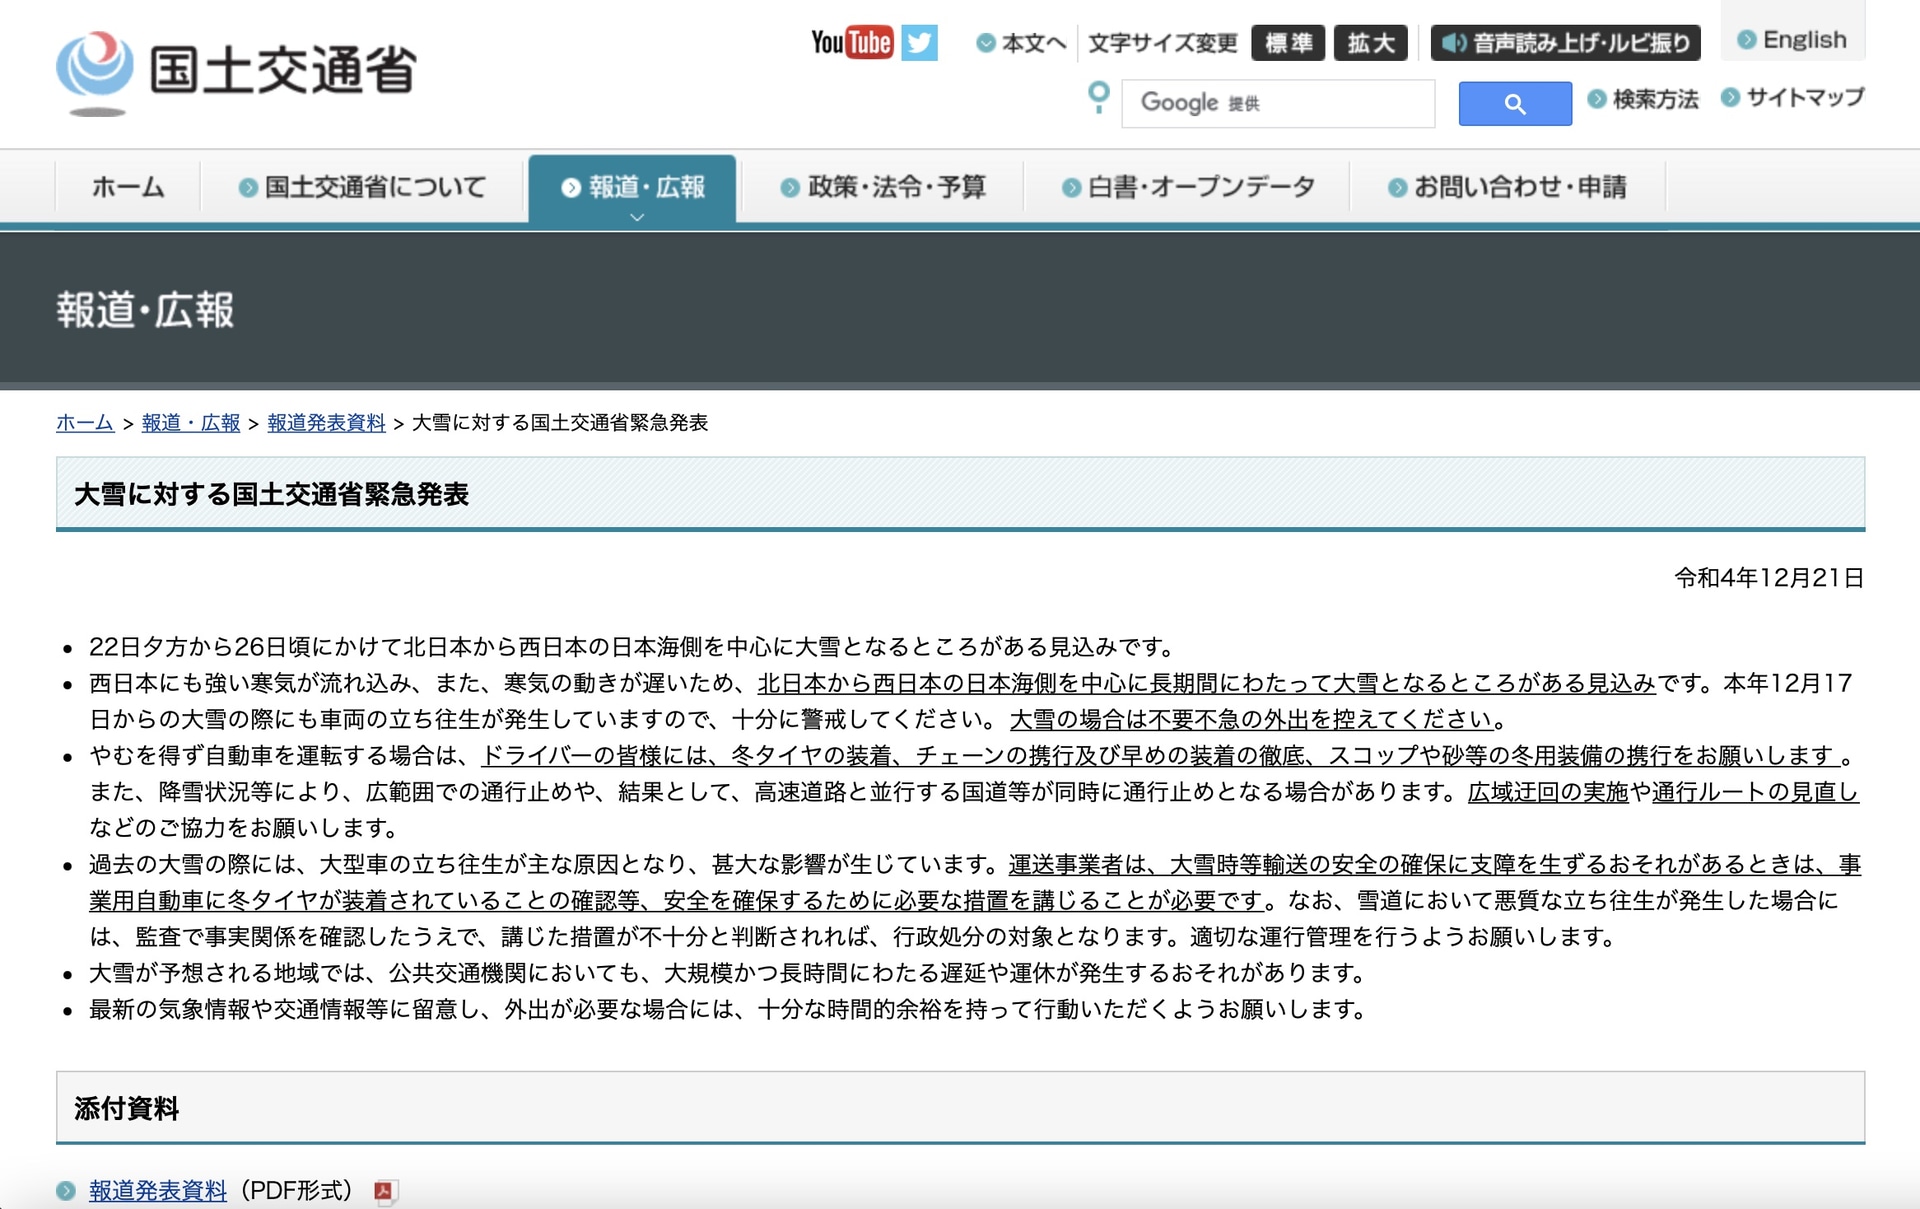This screenshot has height=1209, width=1920.
Task: Click the 報道・広報 banner title
Action: coord(146,310)
